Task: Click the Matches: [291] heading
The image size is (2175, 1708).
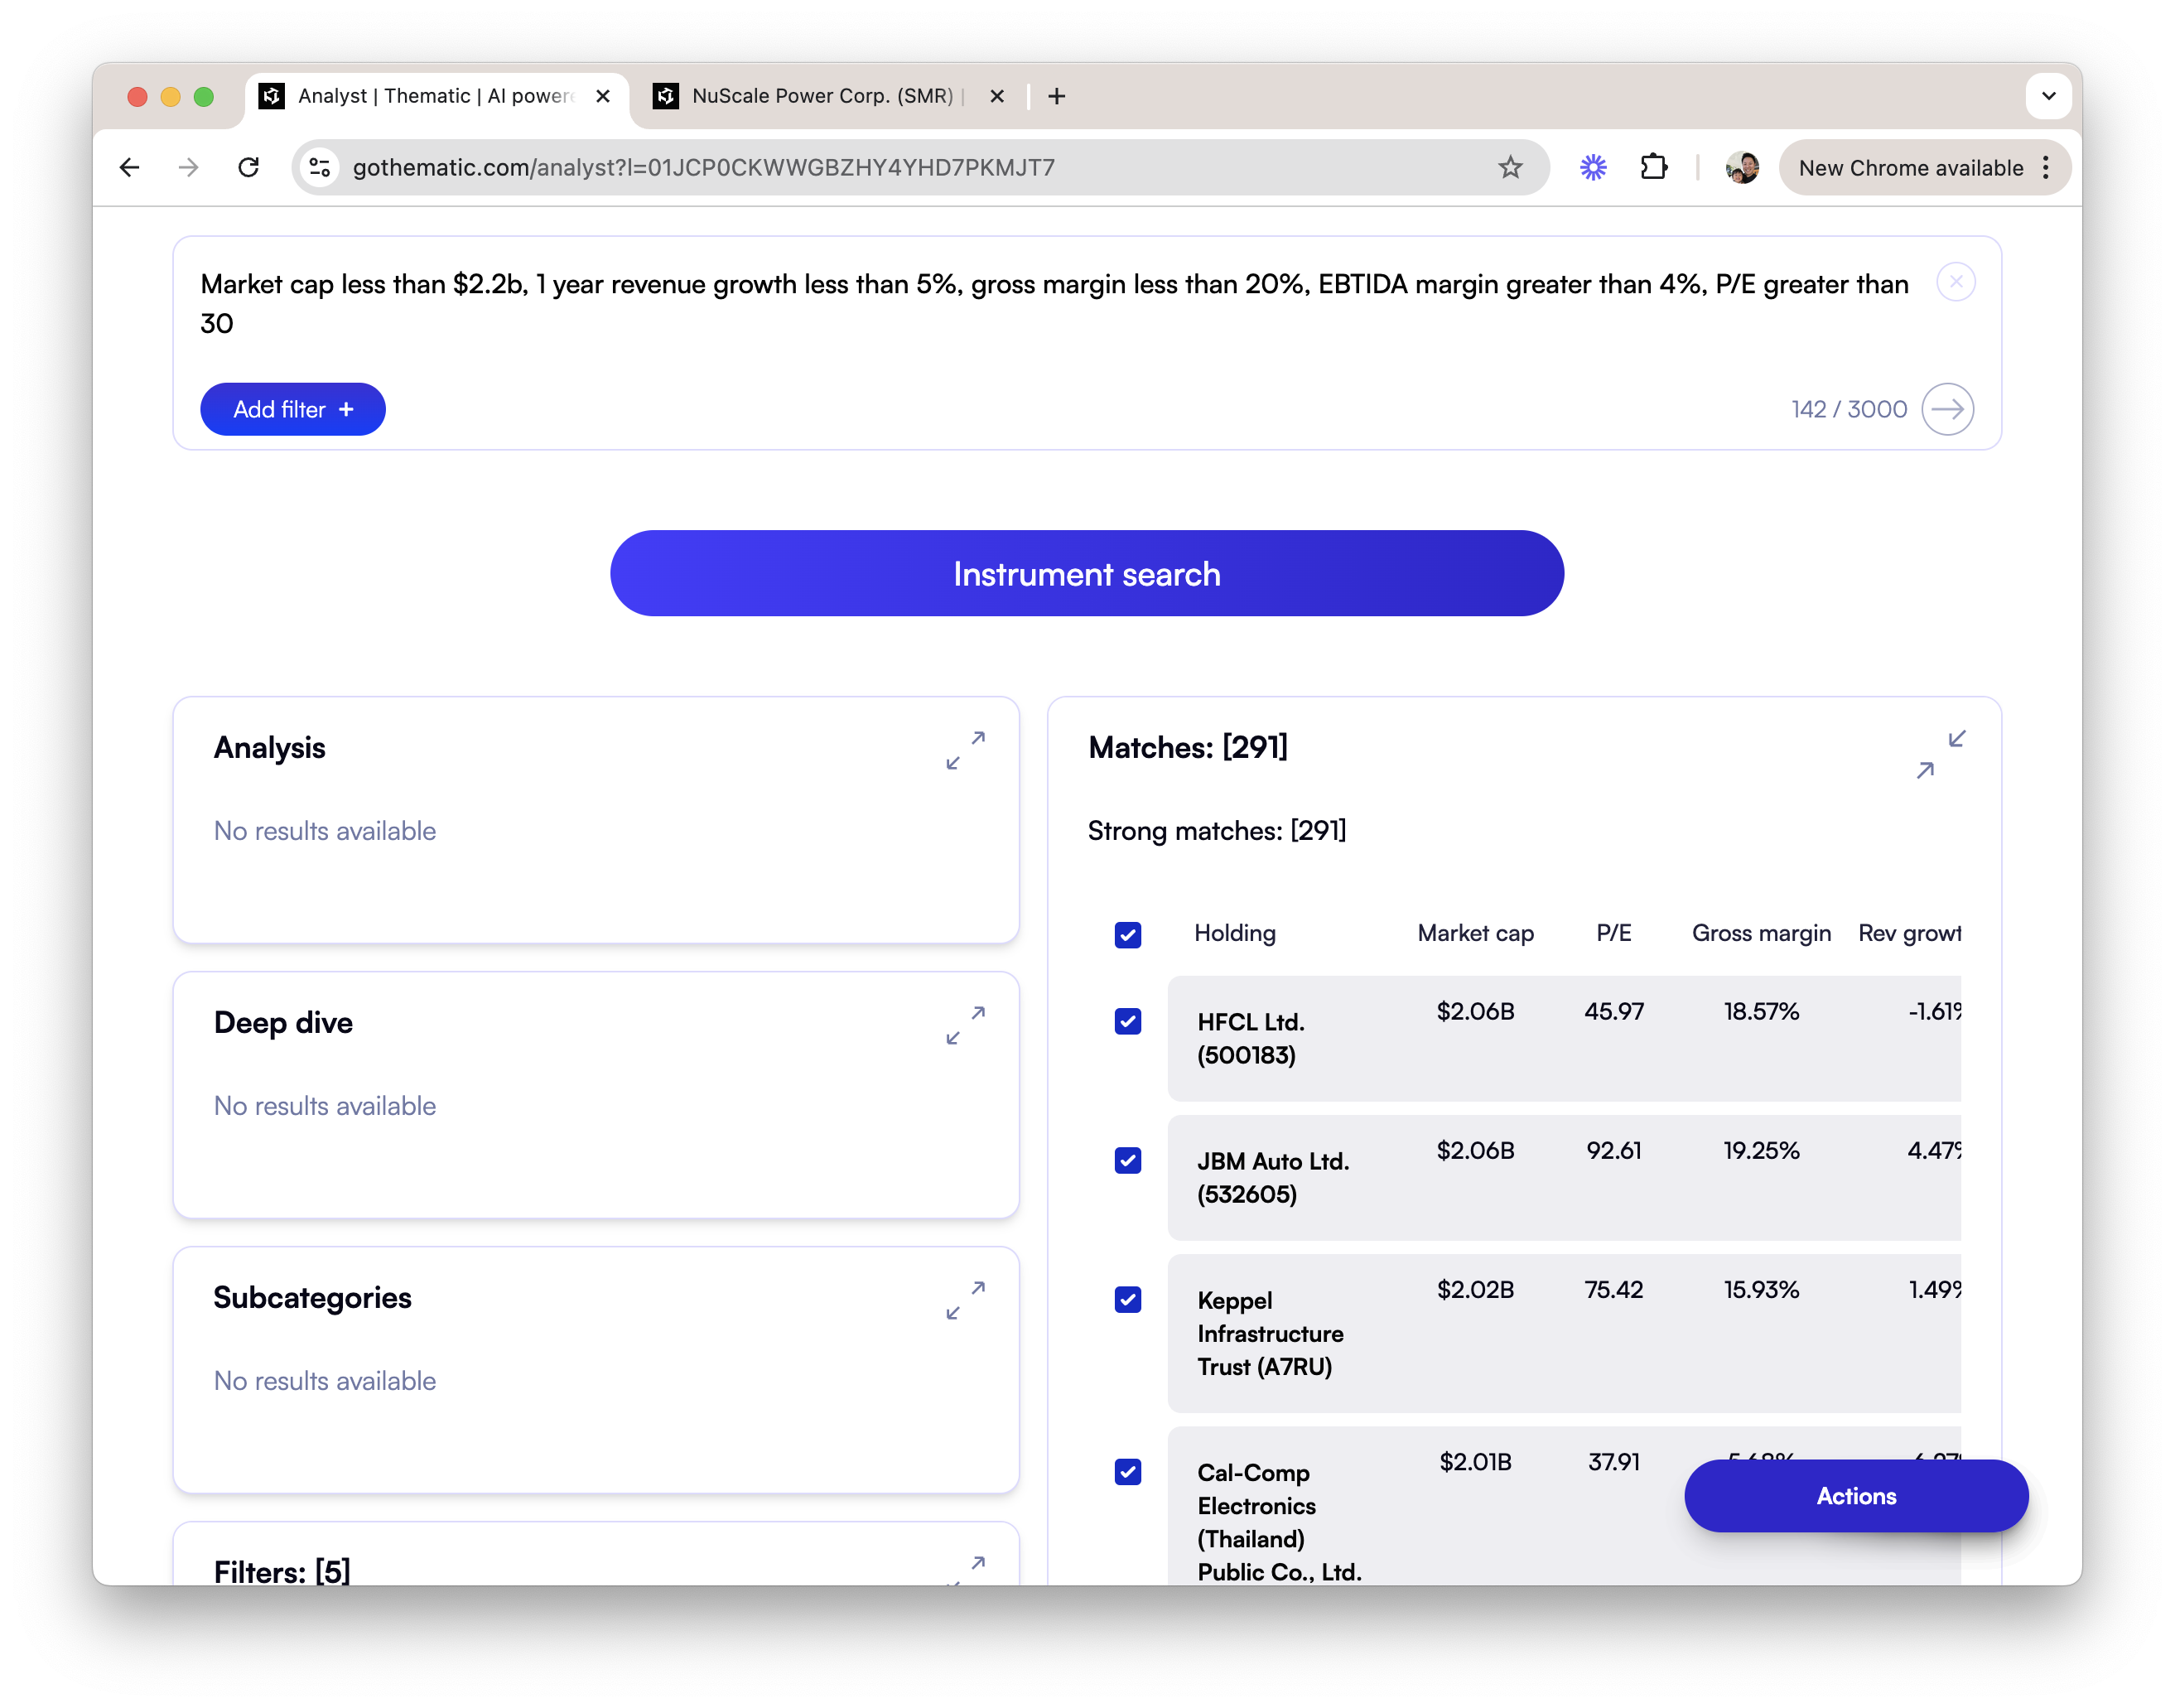Action: click(1188, 747)
